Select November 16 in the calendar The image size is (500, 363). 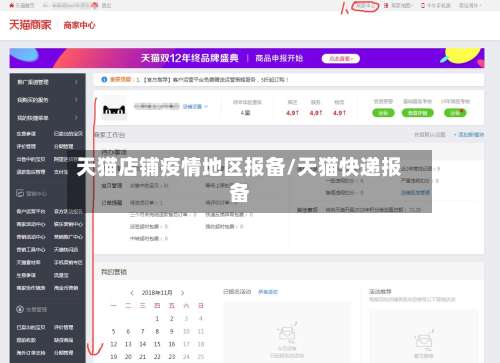click(x=172, y=344)
